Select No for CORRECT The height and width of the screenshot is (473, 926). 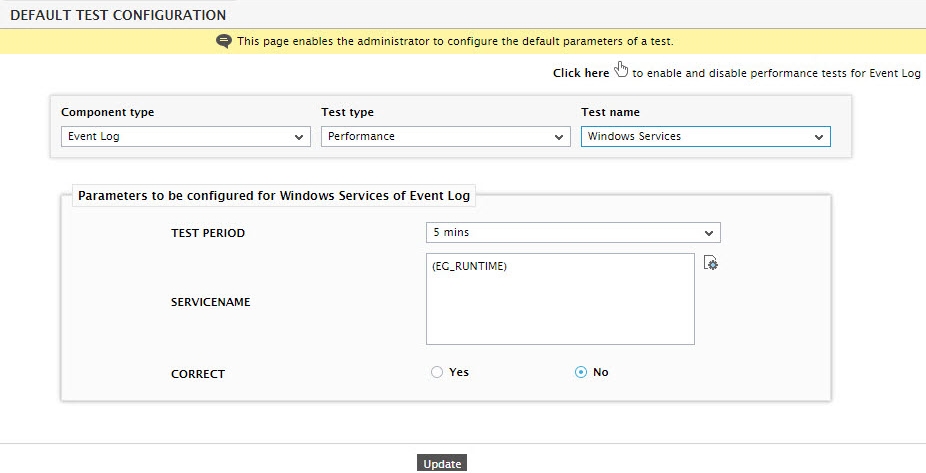tap(581, 372)
